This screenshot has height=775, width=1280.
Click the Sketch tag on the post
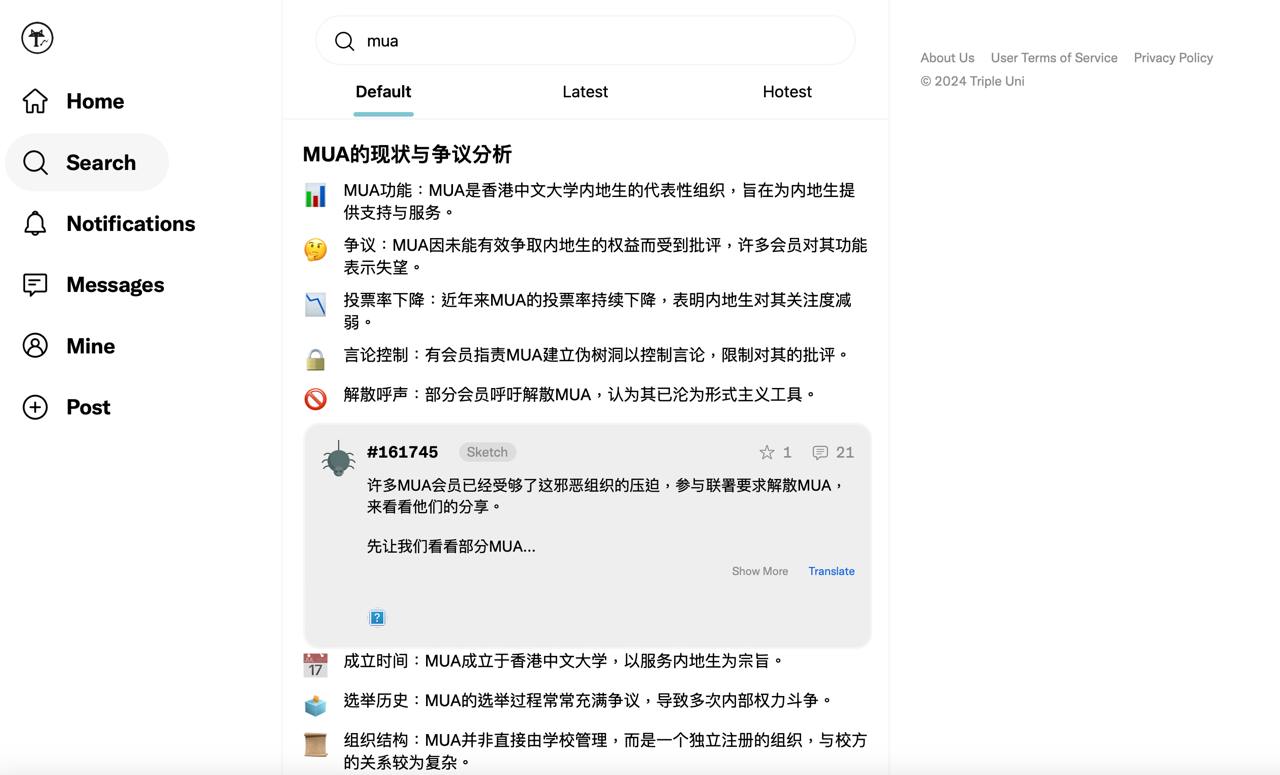[x=487, y=452]
